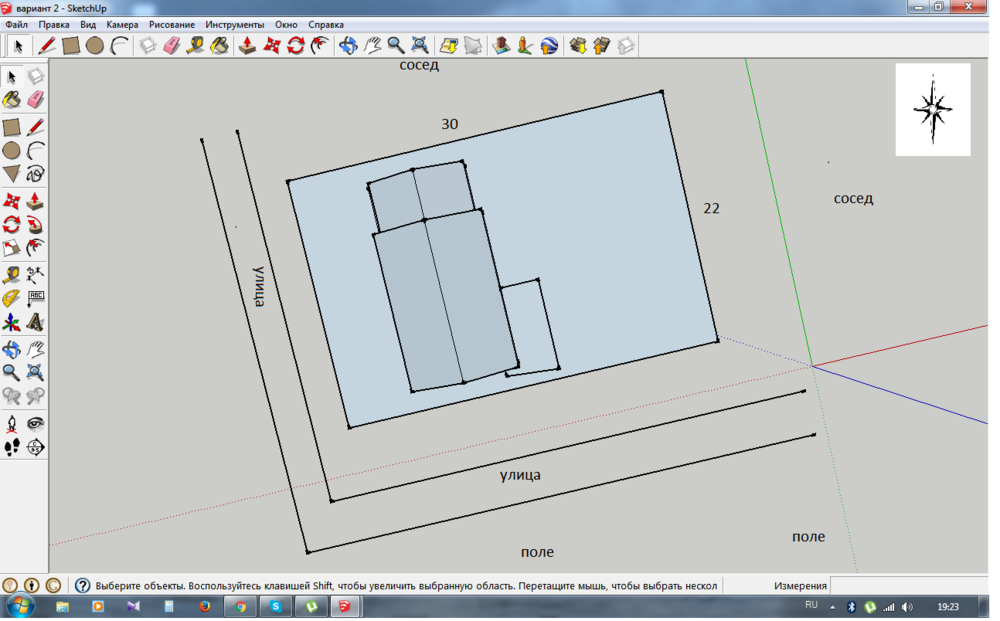Open the Инструменты menu
Viewport: 1000px width, 621px height.
click(235, 24)
